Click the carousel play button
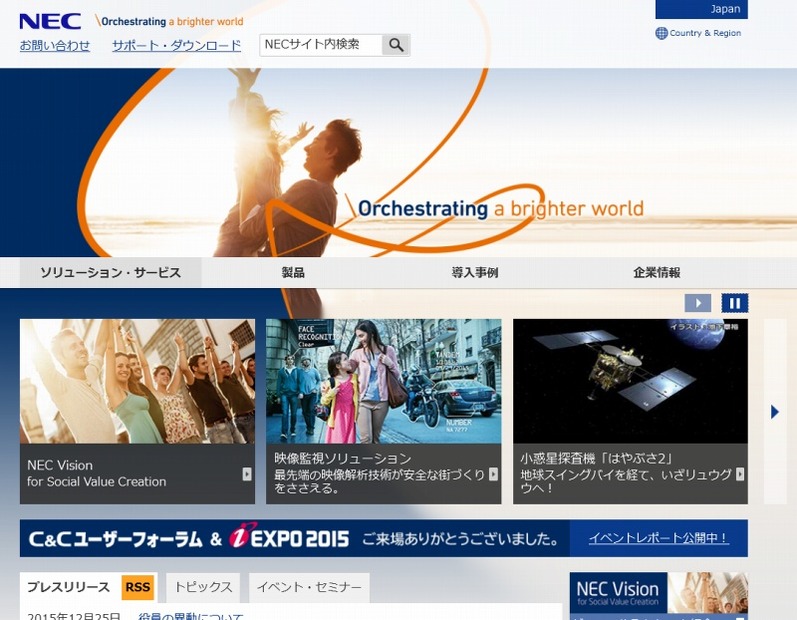This screenshot has width=797, height=620. [697, 303]
